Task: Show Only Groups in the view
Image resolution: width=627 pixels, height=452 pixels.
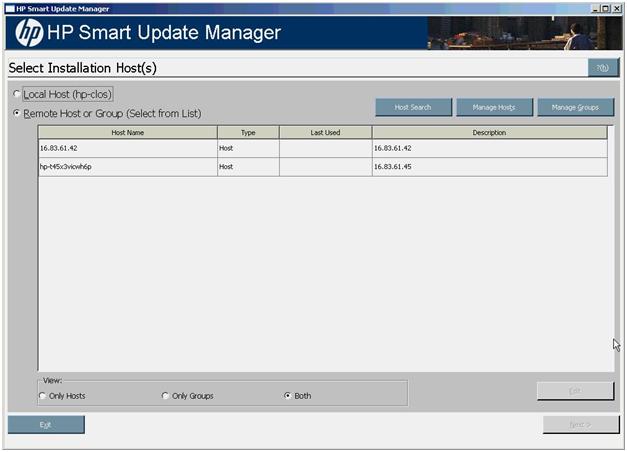Action: [166, 396]
